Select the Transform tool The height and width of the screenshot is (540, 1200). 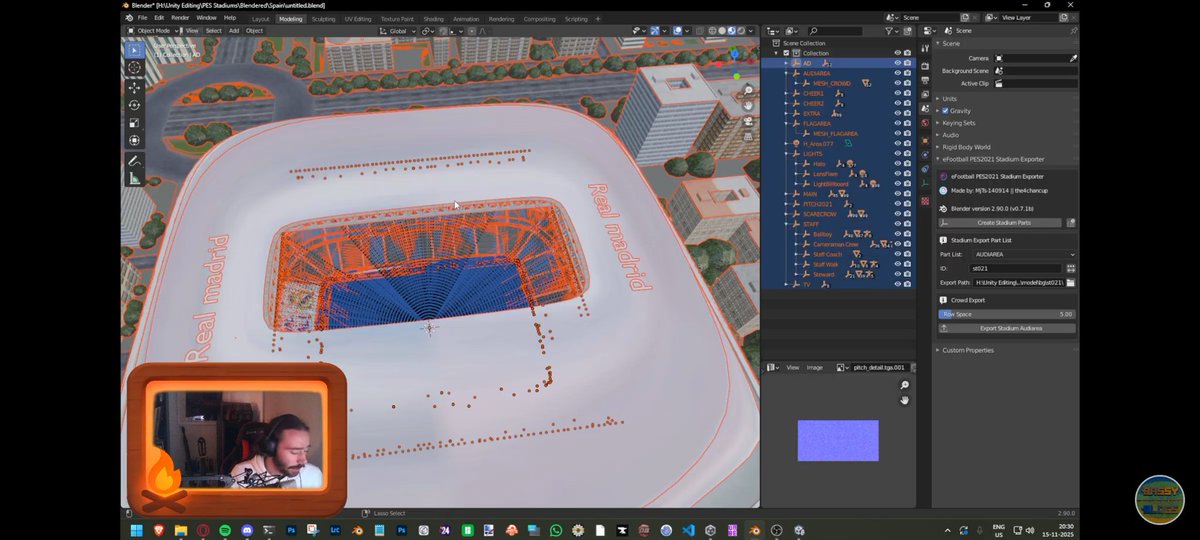point(134,141)
